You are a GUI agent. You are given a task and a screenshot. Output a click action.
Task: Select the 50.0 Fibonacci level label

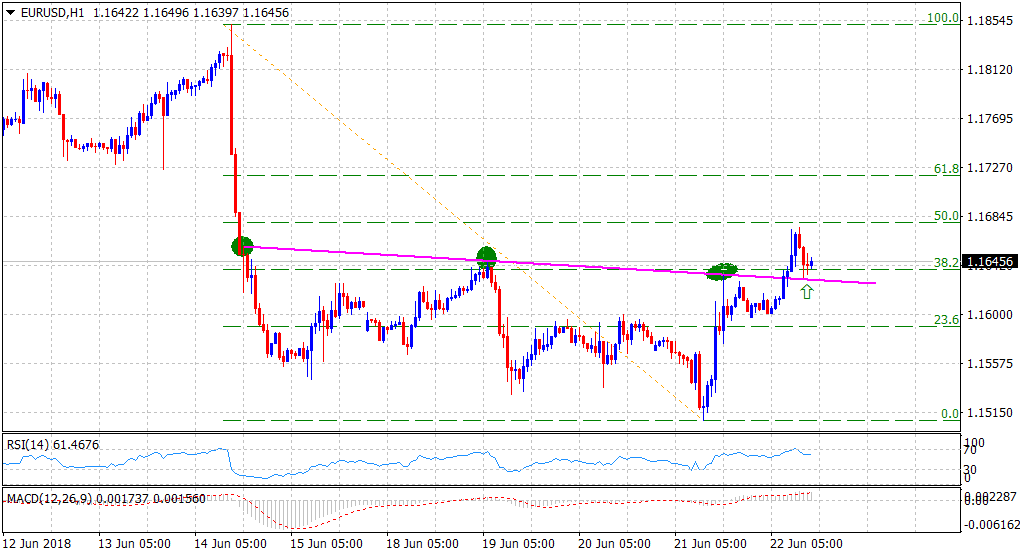945,216
